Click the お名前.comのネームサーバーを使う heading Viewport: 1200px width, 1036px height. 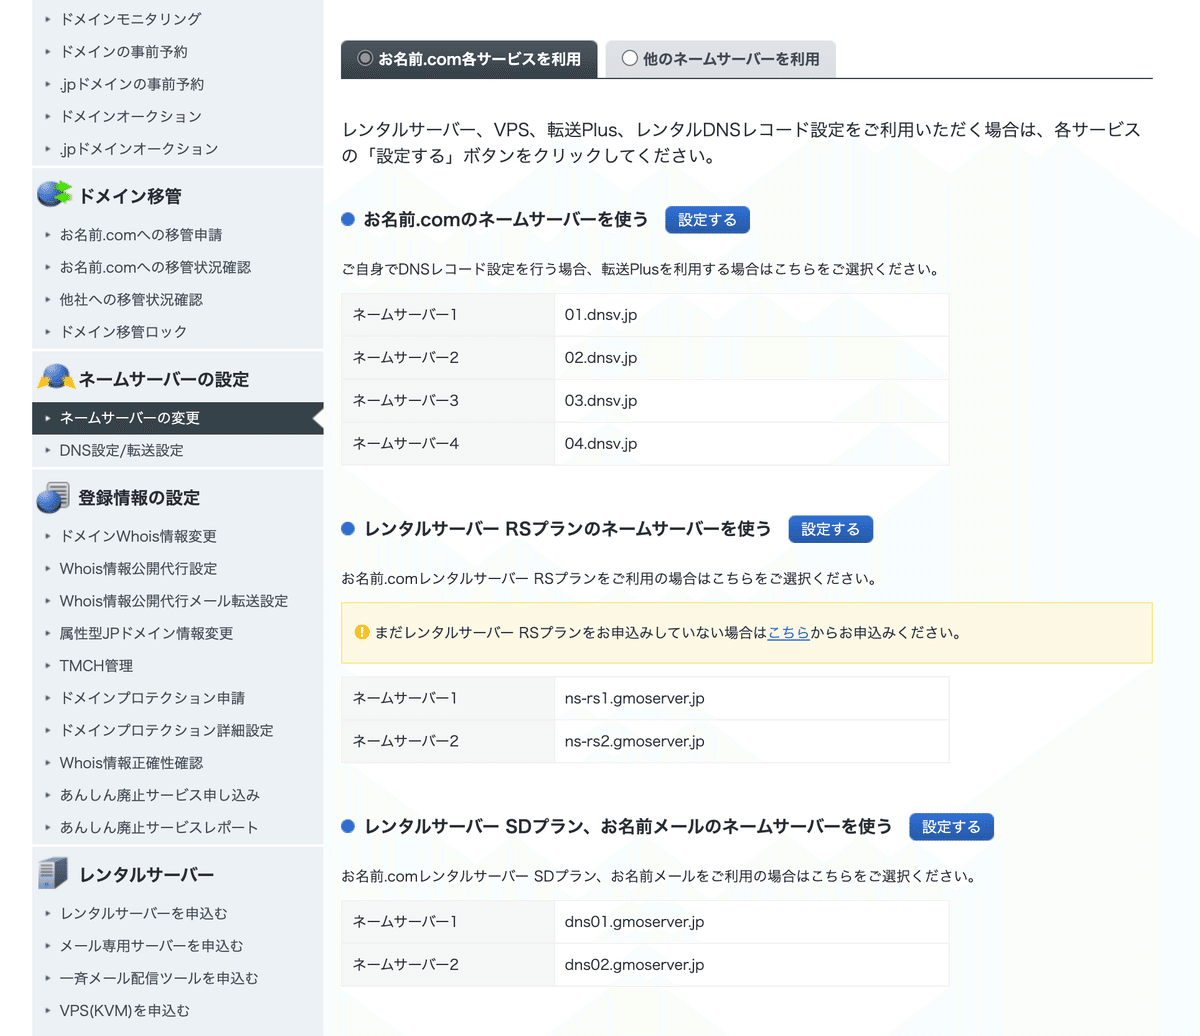[x=506, y=220]
